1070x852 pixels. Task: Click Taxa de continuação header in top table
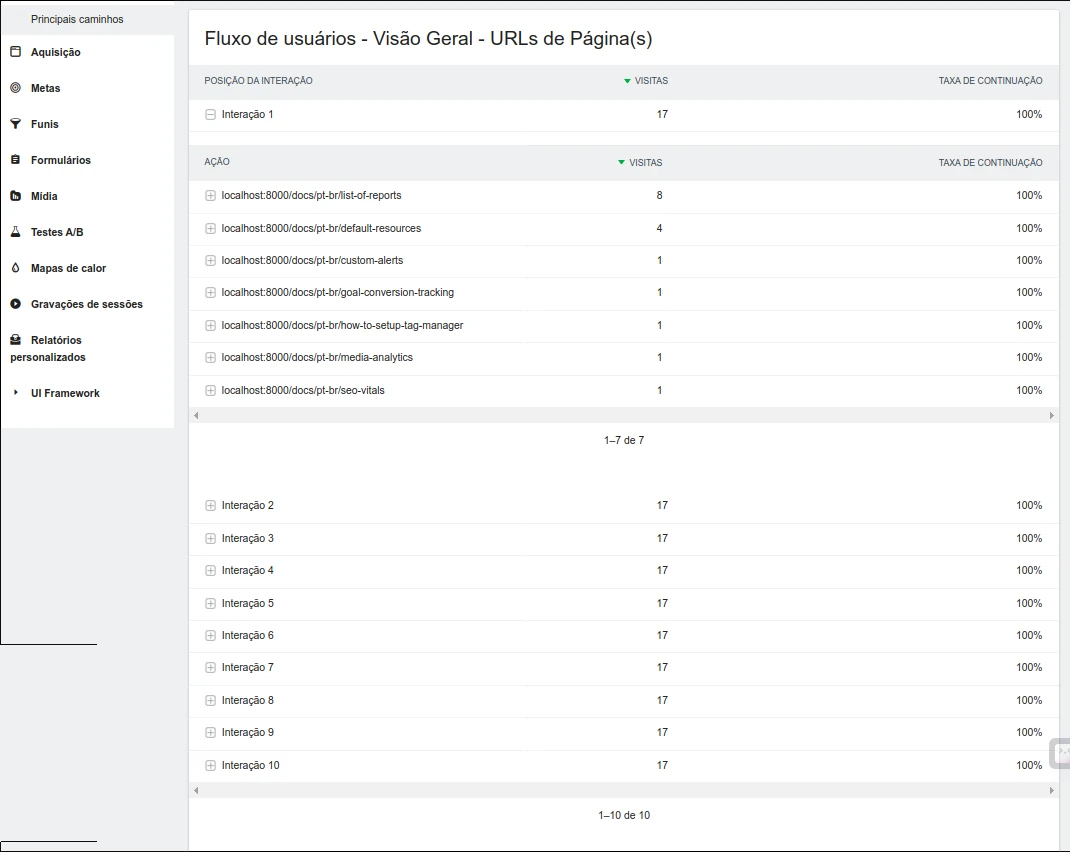[989, 81]
